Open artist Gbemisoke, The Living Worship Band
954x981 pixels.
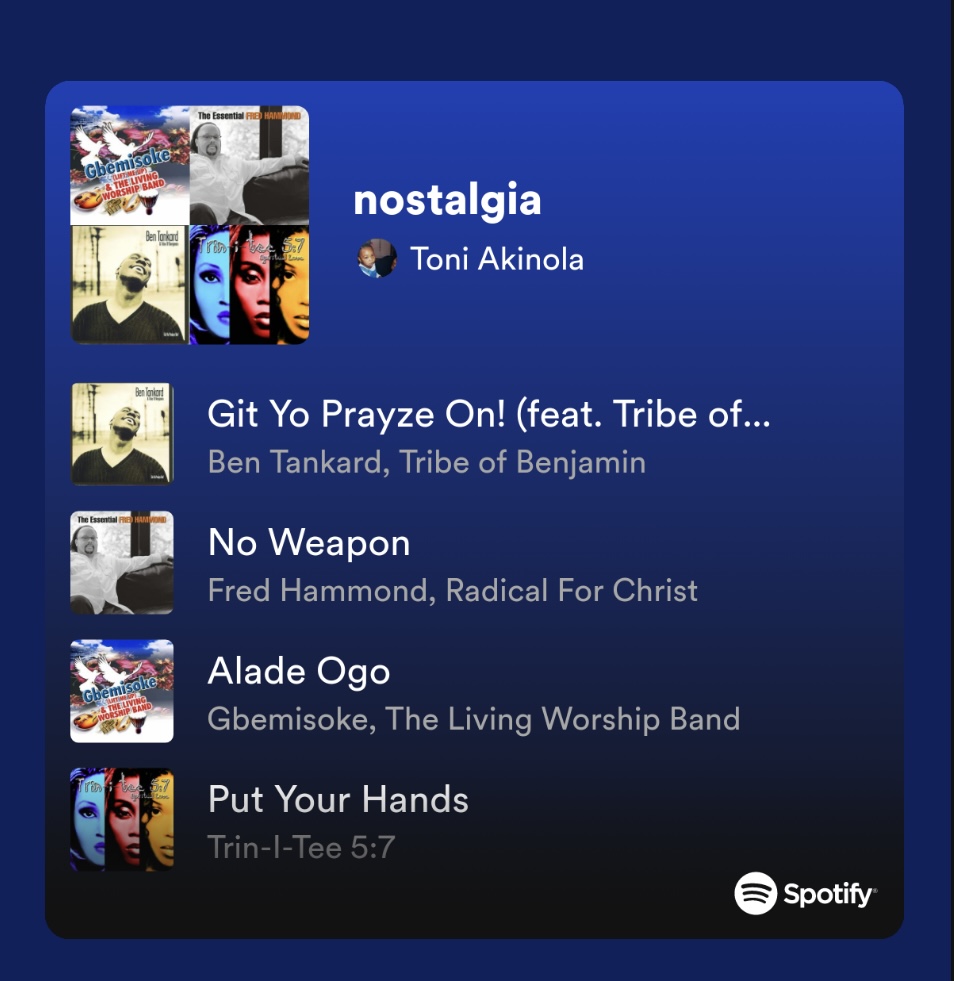tap(474, 719)
